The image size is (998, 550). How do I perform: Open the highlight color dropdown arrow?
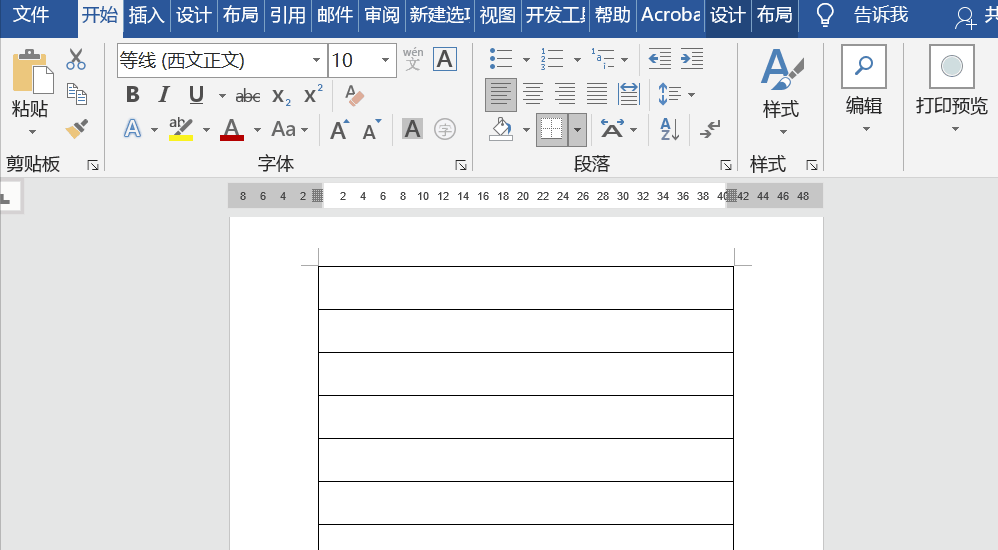pyautogui.click(x=206, y=130)
